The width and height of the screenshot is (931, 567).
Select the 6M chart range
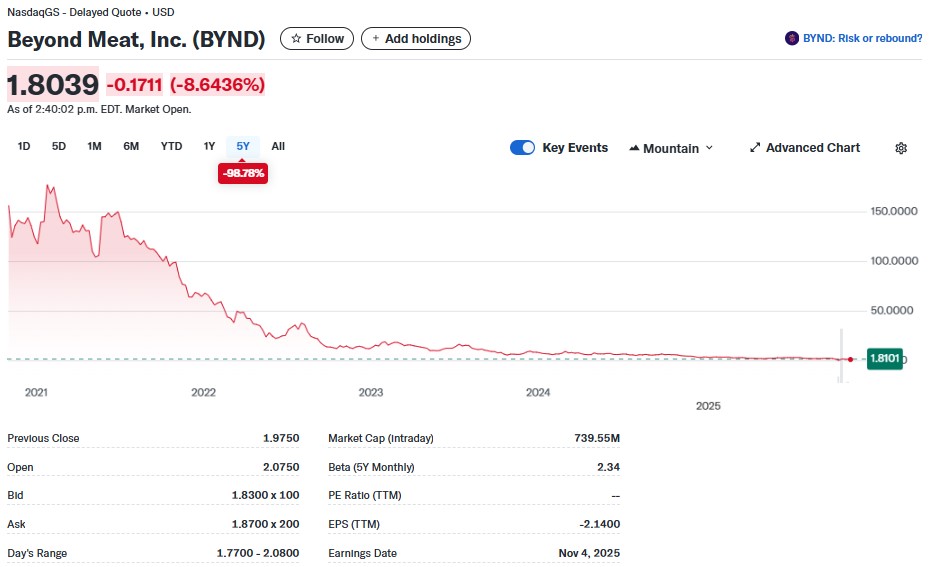(131, 146)
